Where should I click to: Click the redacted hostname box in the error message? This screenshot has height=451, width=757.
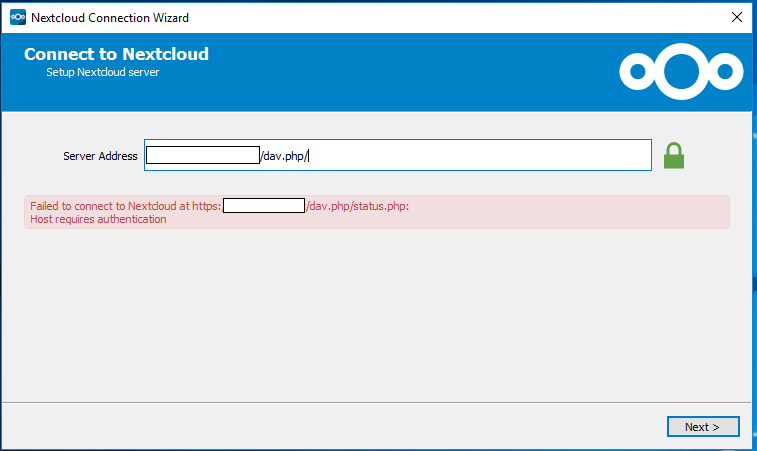264,205
